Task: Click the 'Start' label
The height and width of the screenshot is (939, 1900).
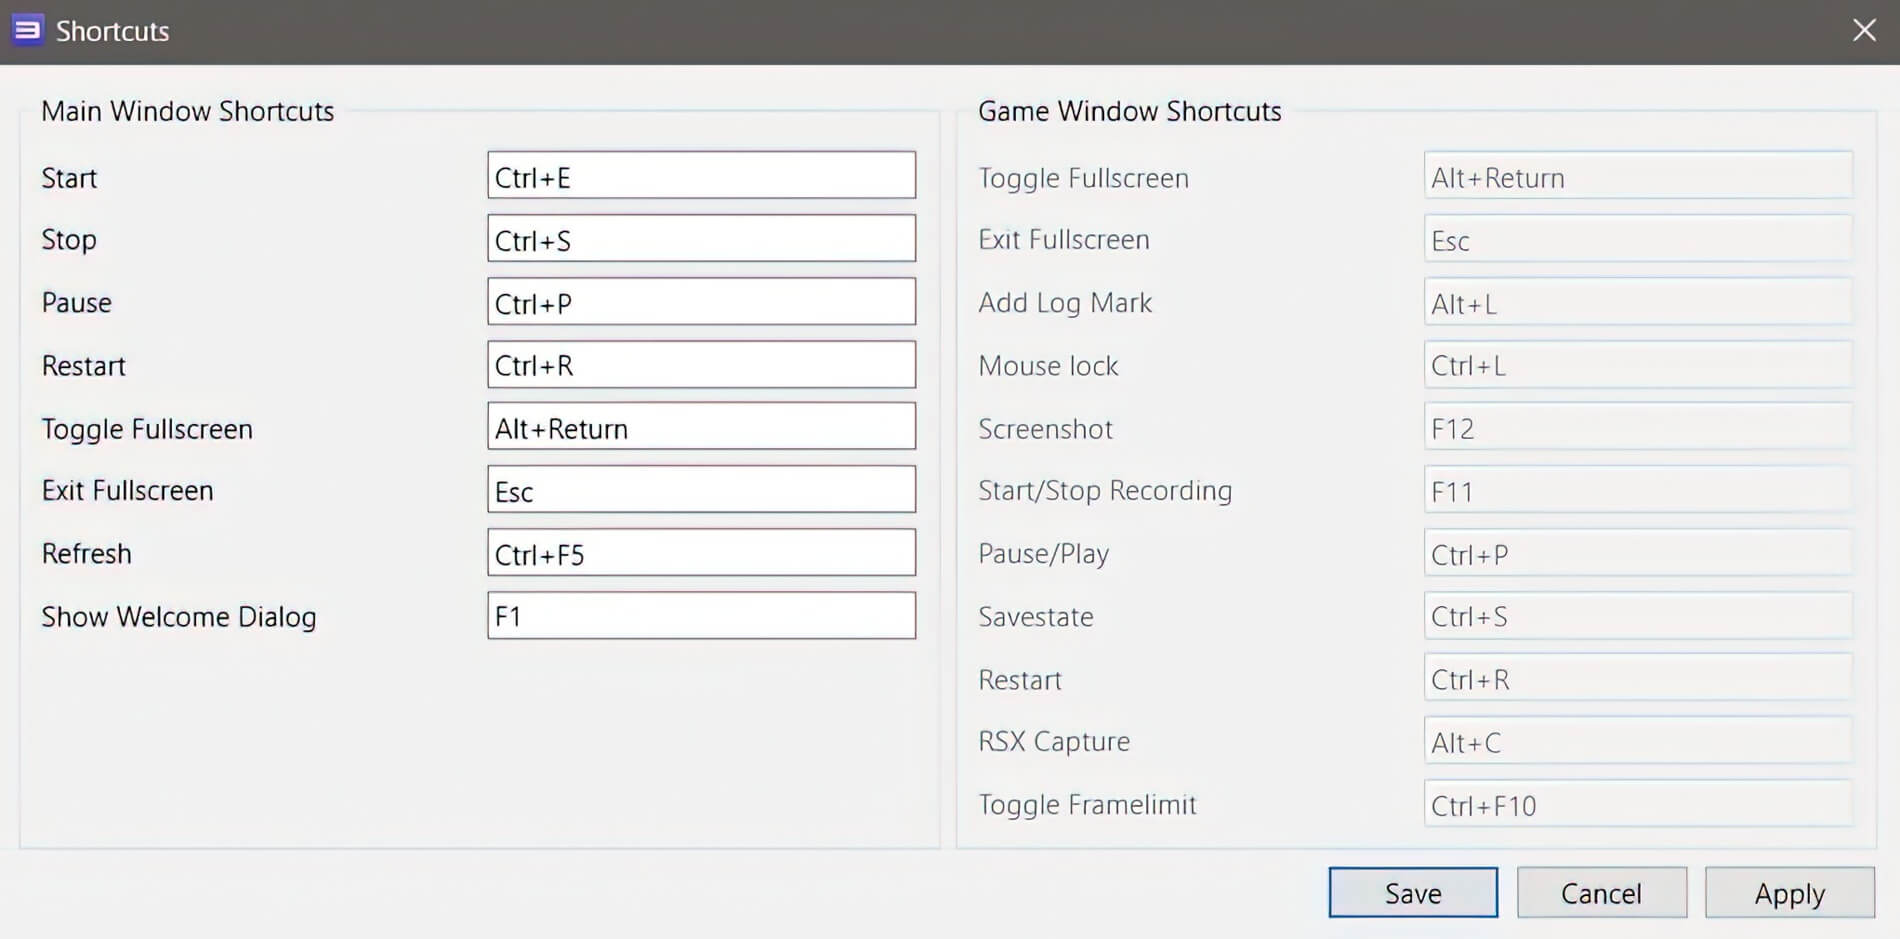Action: point(69,178)
